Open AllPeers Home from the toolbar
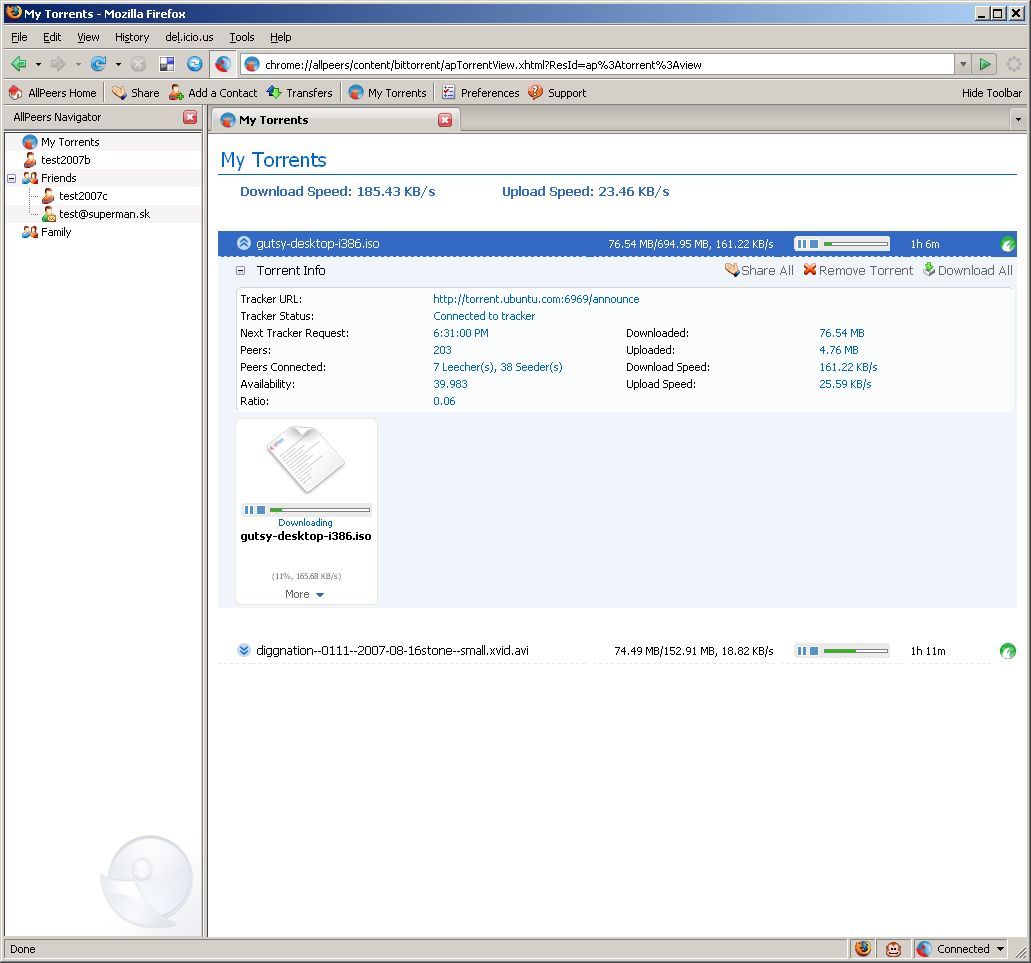Viewport: 1031px width, 963px height. [x=53, y=93]
